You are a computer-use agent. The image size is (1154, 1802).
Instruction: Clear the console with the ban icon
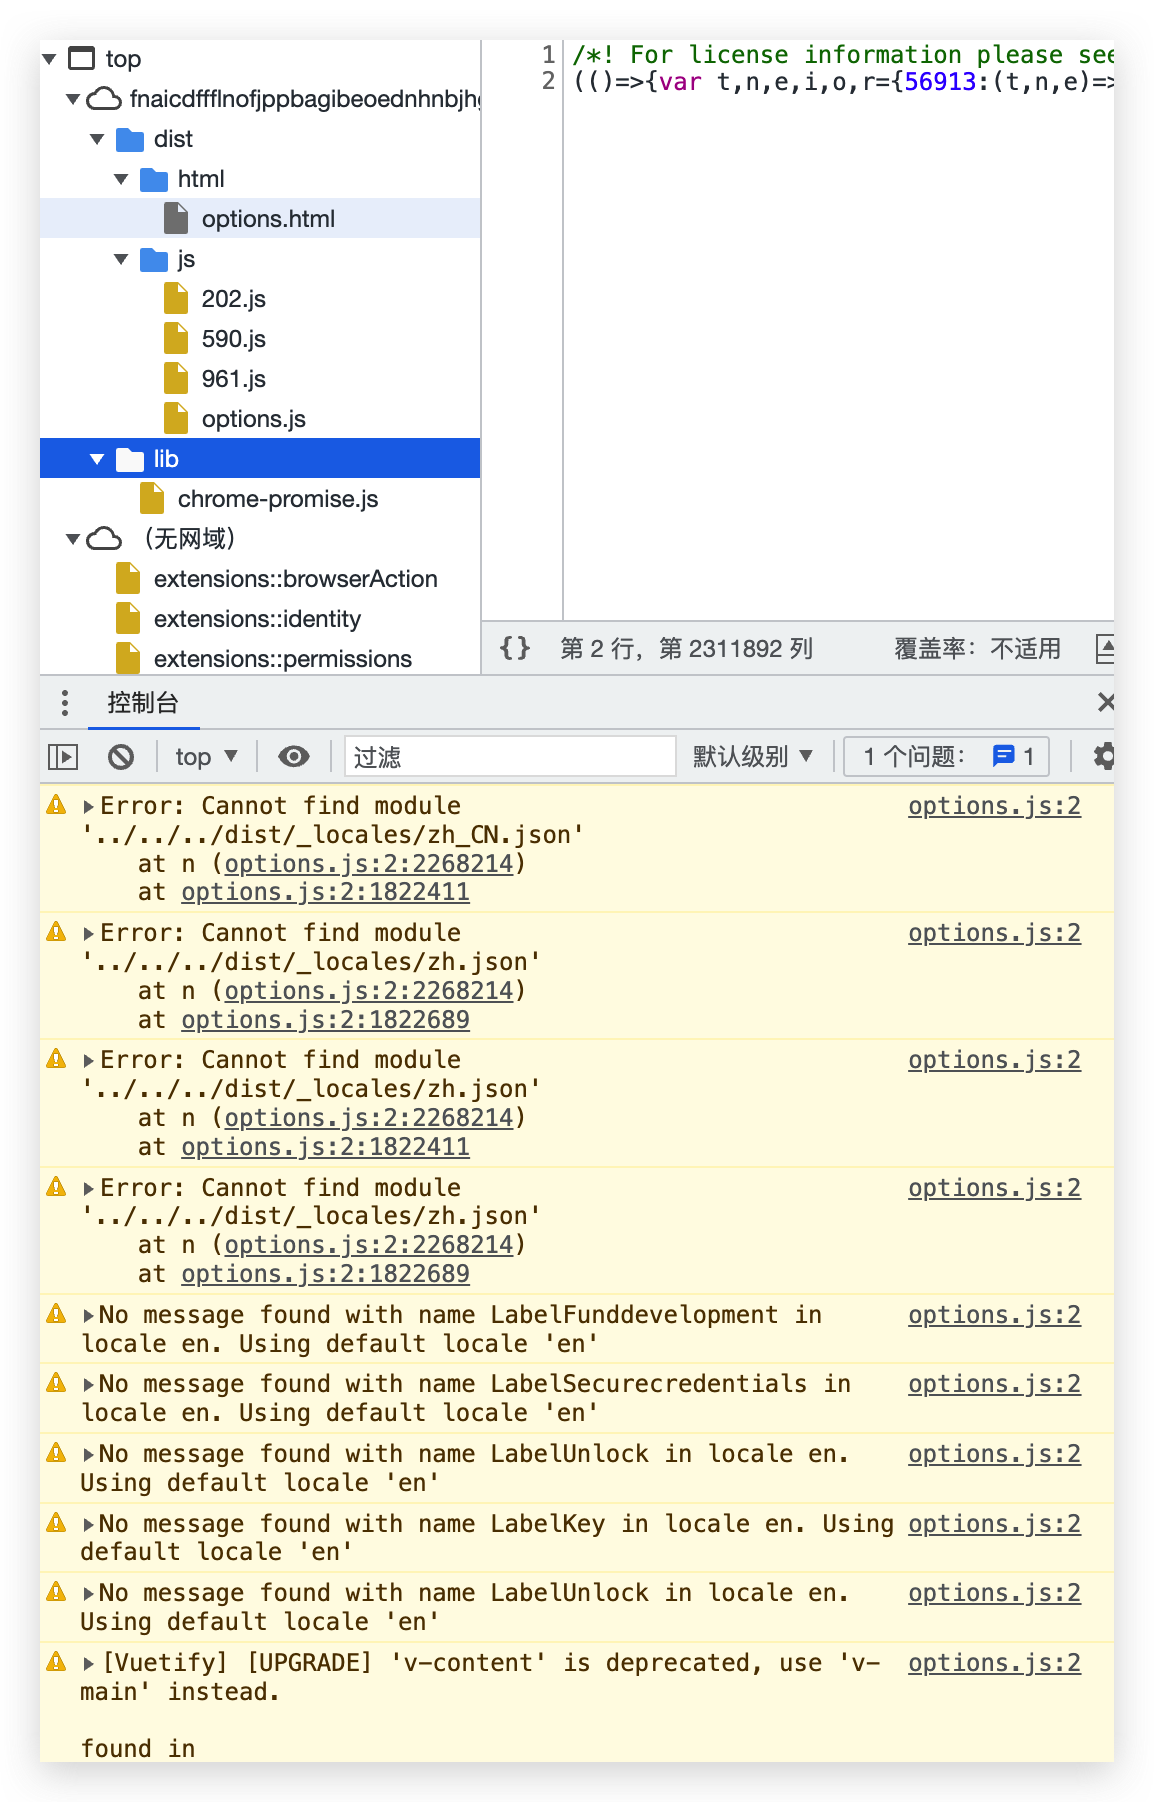pyautogui.click(x=121, y=757)
